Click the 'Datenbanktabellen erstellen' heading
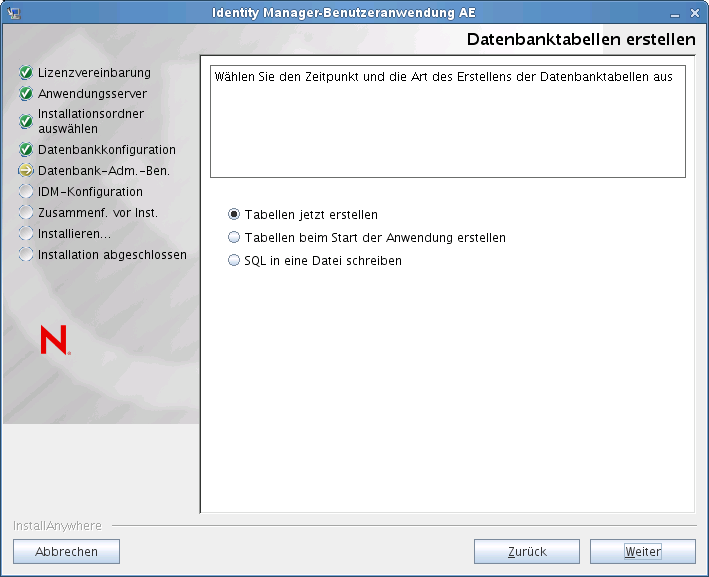The image size is (709, 577). [581, 39]
